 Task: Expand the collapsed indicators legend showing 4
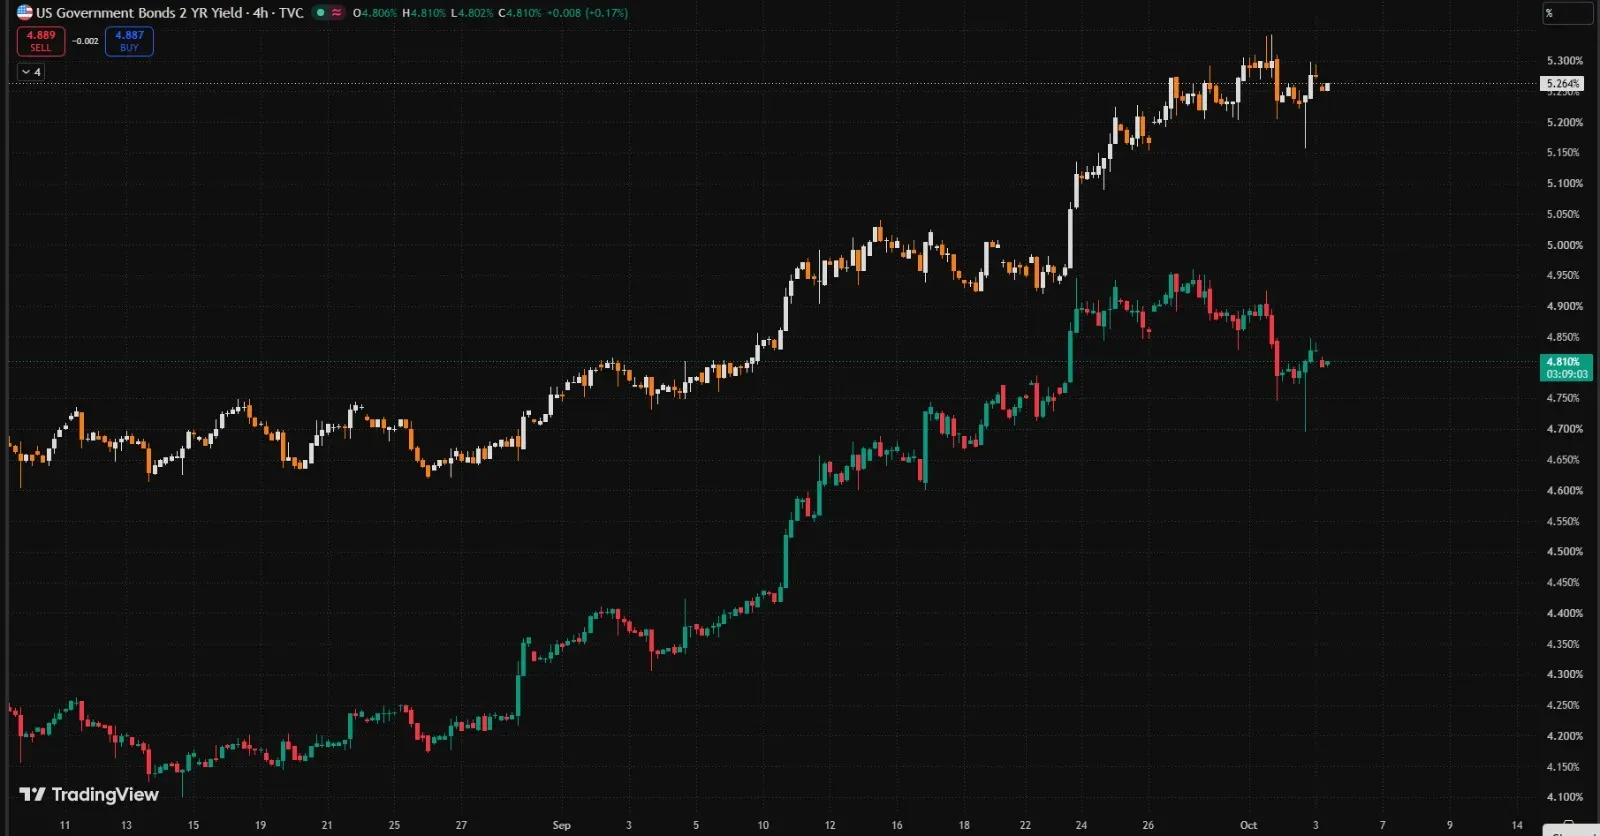(31, 72)
